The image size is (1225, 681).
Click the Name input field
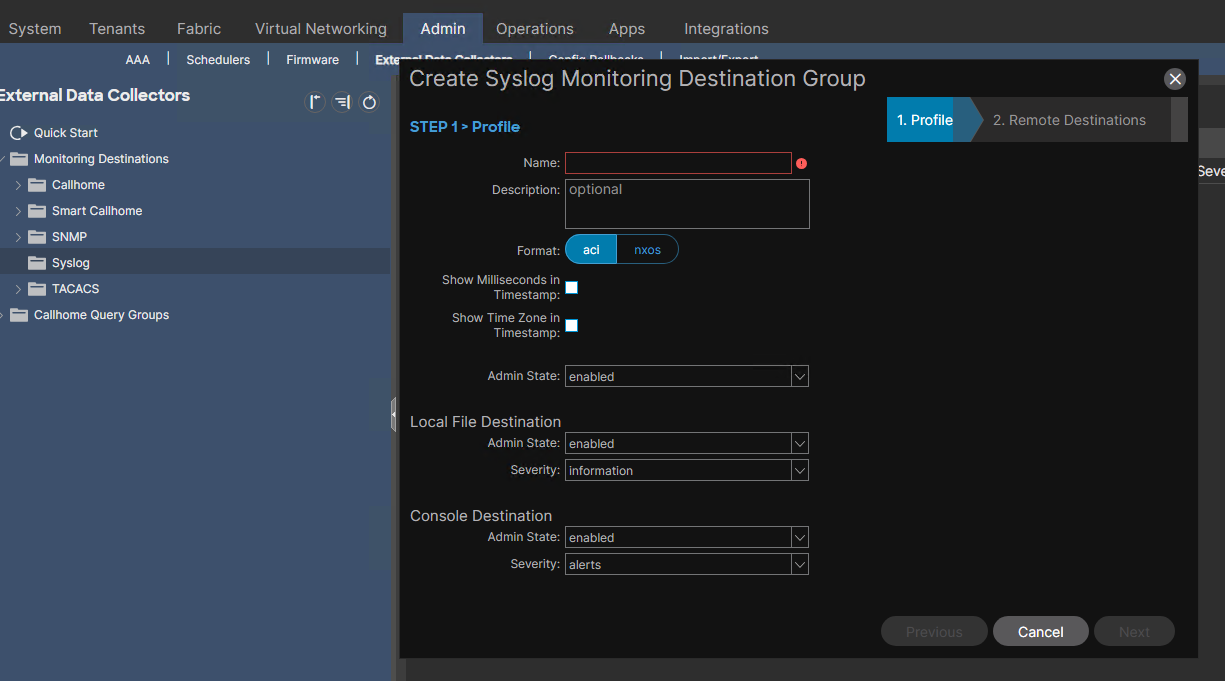678,163
